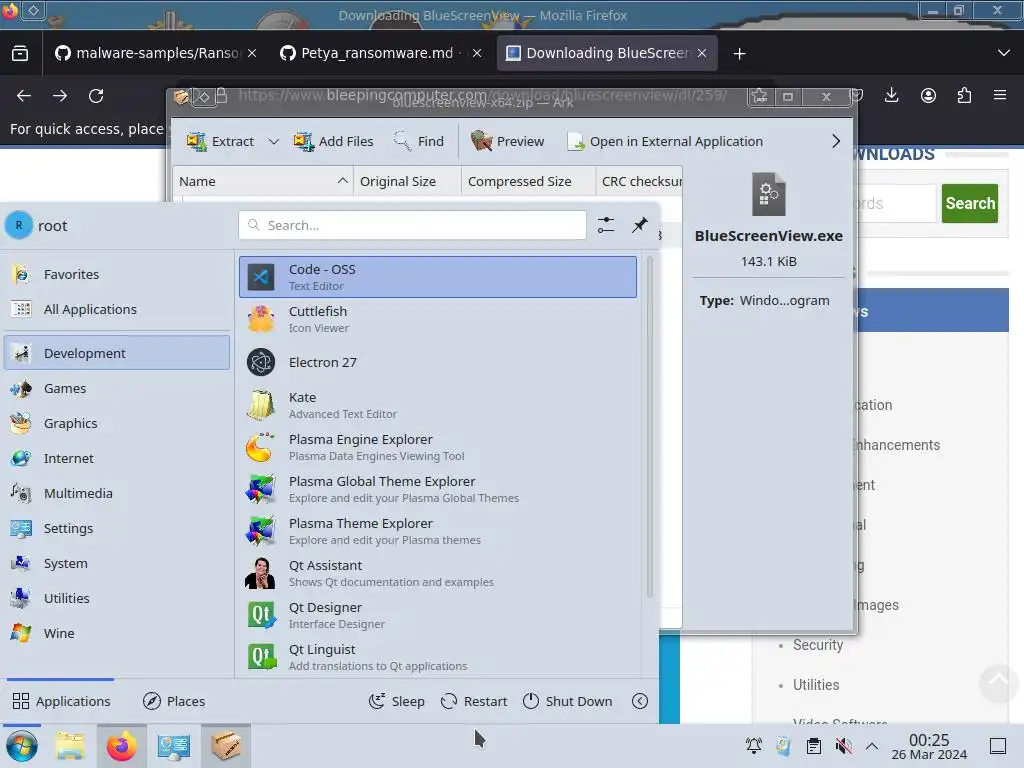Viewport: 1024px width, 768px height.
Task: Open Firefox downloads panel
Action: (891, 95)
